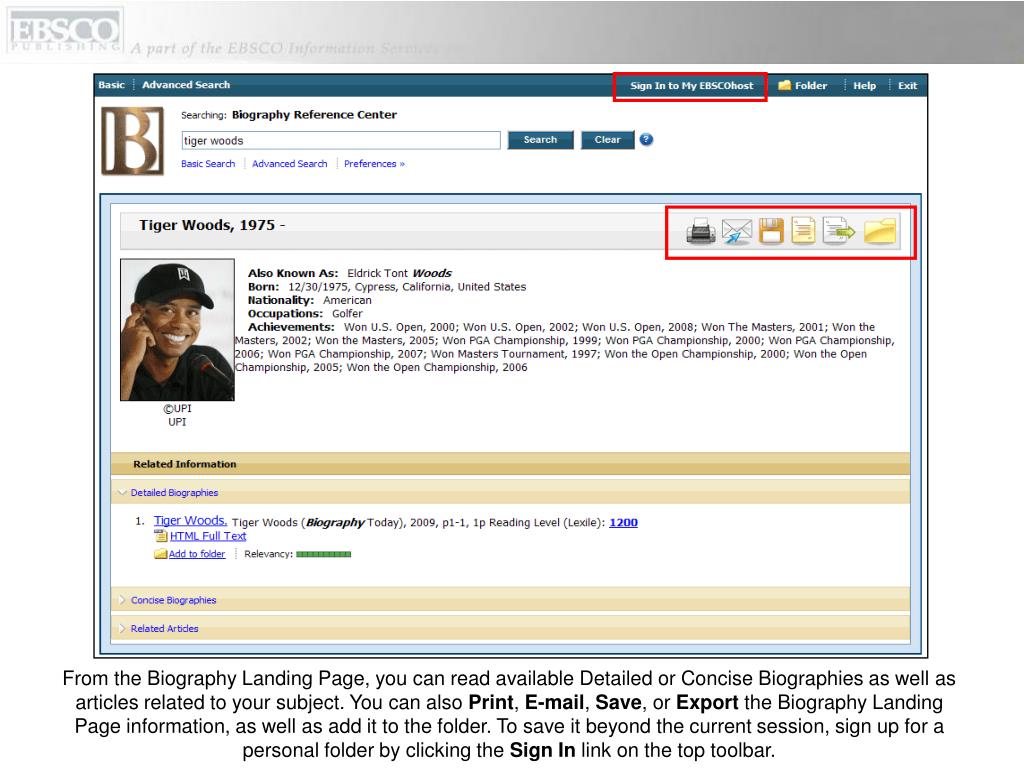
Task: Click the small folder icon beside Add to folder
Action: (x=161, y=554)
